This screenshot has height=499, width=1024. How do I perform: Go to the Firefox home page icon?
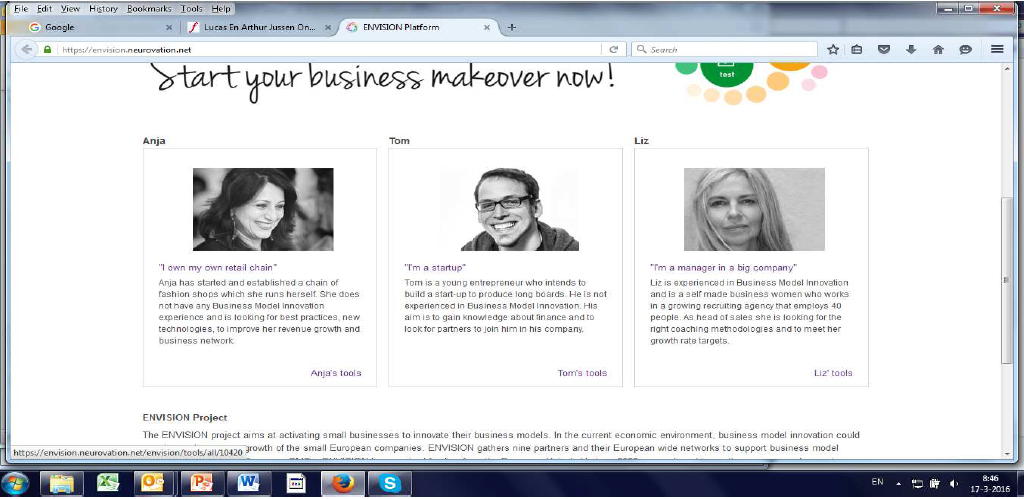pyautogui.click(x=938, y=50)
